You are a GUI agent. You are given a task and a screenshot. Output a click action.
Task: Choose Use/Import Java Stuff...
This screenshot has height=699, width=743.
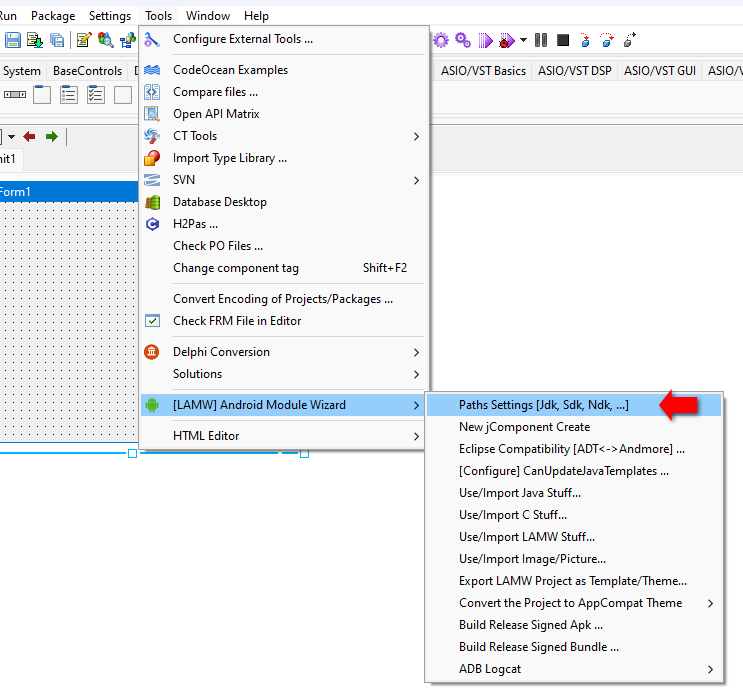pos(574,493)
